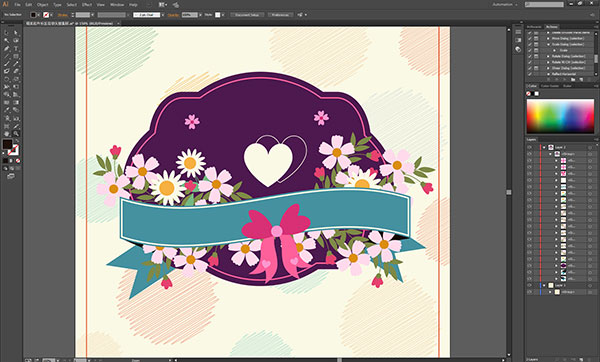Image resolution: width=600 pixels, height=362 pixels.
Task: Click the Document Setup button
Action: coord(247,15)
